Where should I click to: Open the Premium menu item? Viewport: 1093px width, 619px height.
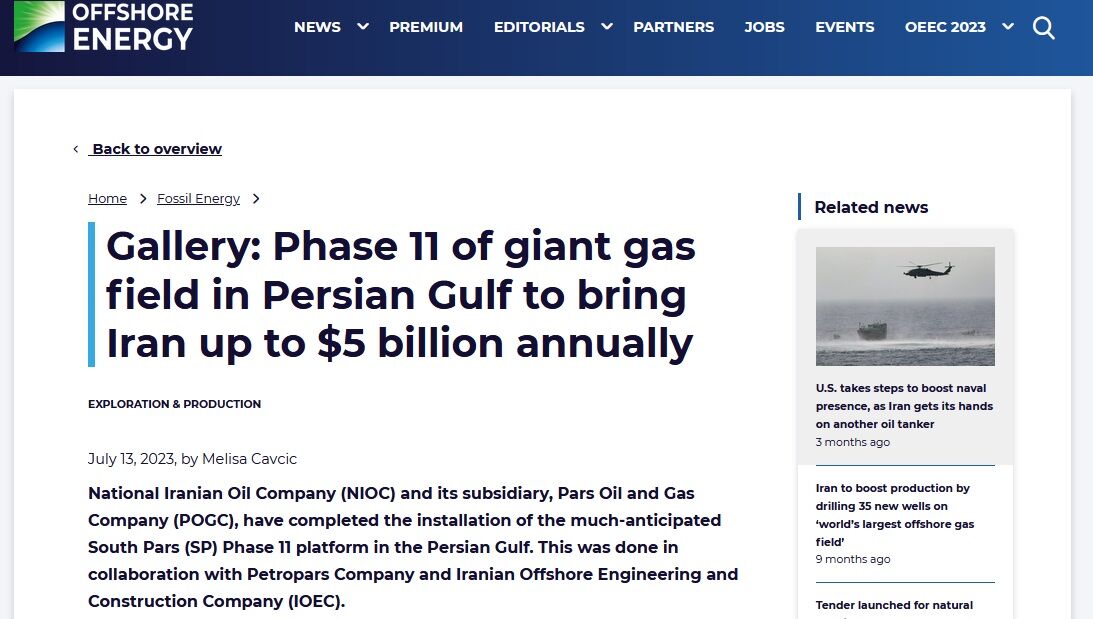[x=426, y=27]
